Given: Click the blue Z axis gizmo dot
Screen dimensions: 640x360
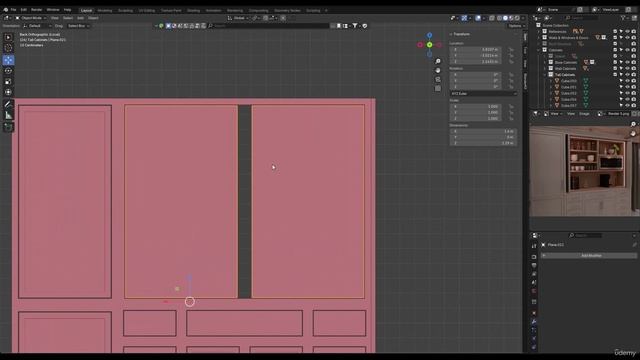Looking at the screenshot, I should pos(429,36).
